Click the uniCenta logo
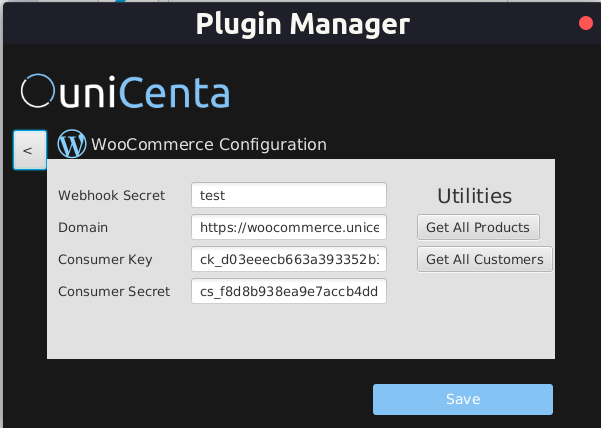 tap(125, 92)
